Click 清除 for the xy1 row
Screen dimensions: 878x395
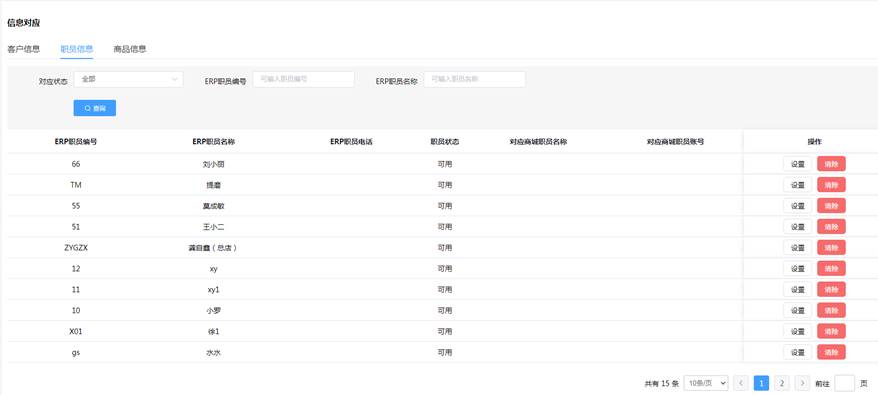832,290
